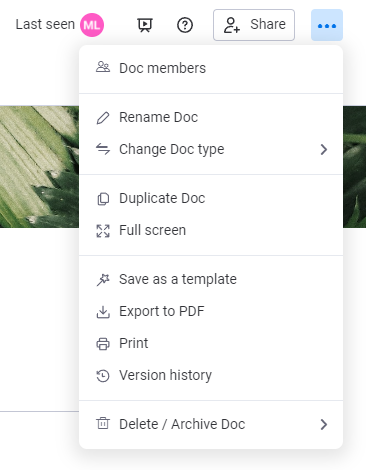Image resolution: width=366 pixels, height=470 pixels.
Task: Click the Delete / Archive trash icon
Action: (103, 423)
